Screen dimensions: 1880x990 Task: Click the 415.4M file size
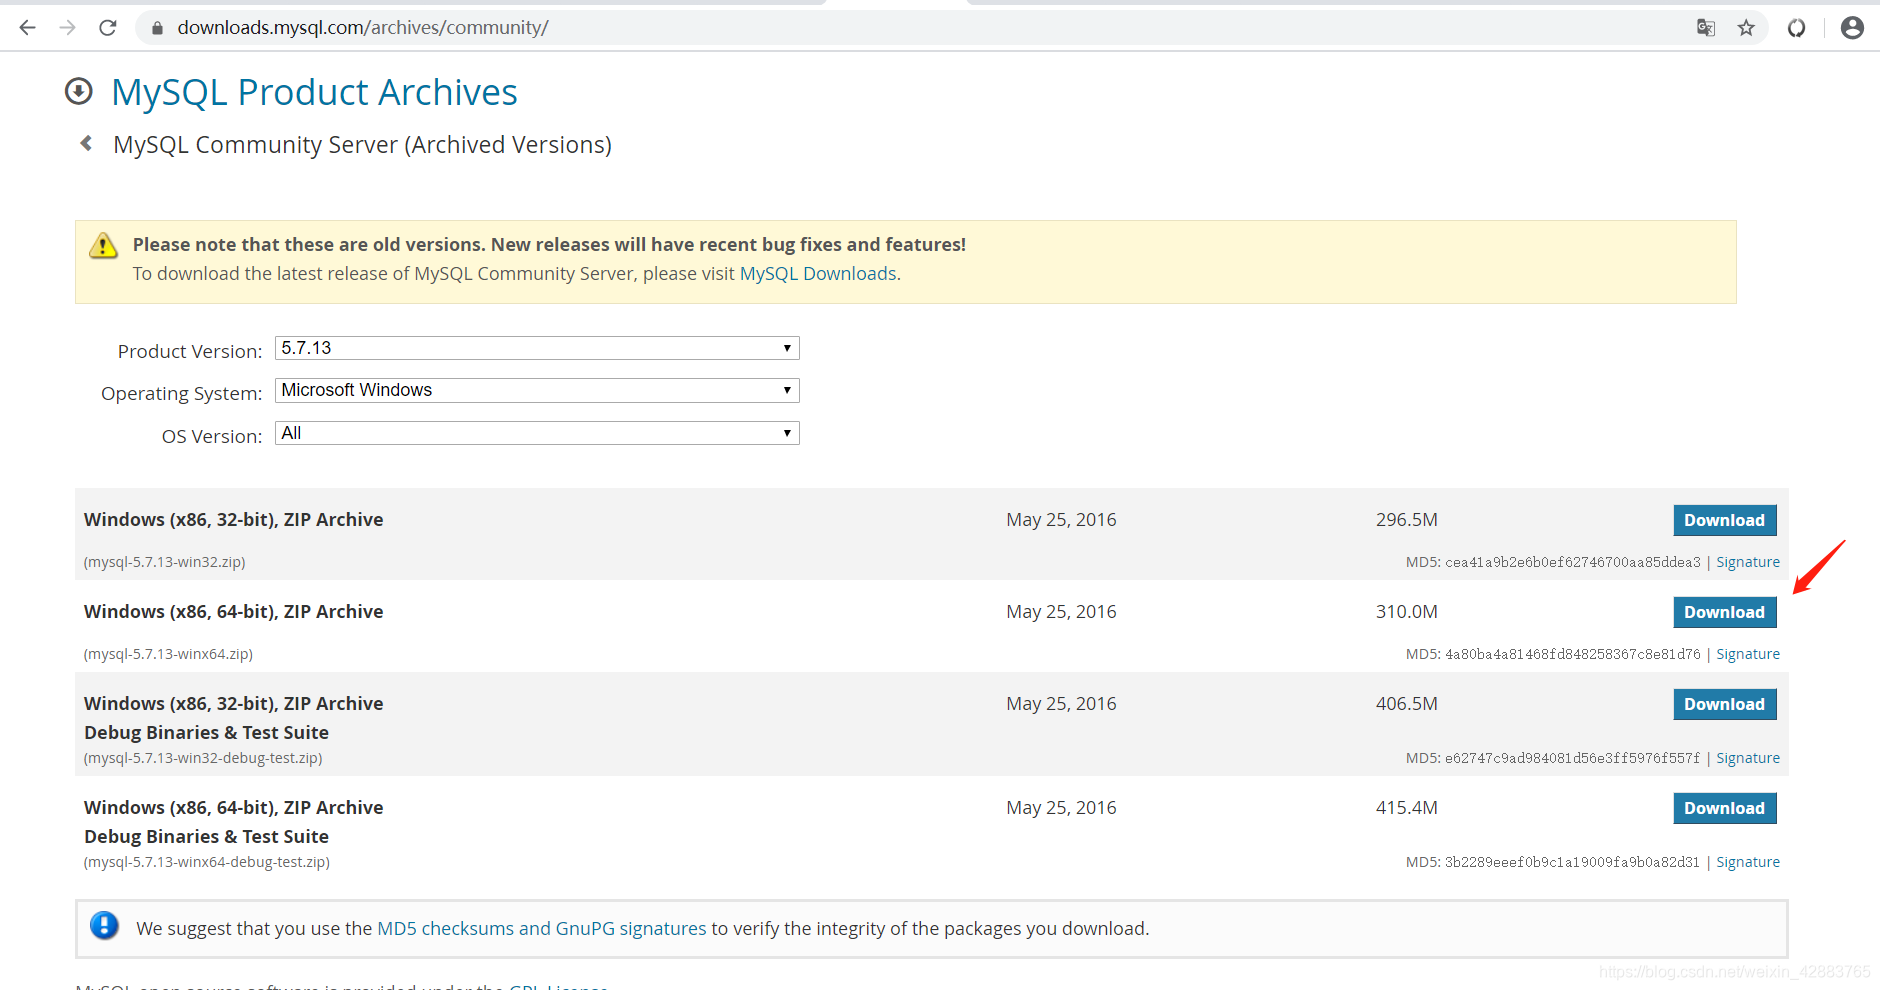(x=1406, y=808)
